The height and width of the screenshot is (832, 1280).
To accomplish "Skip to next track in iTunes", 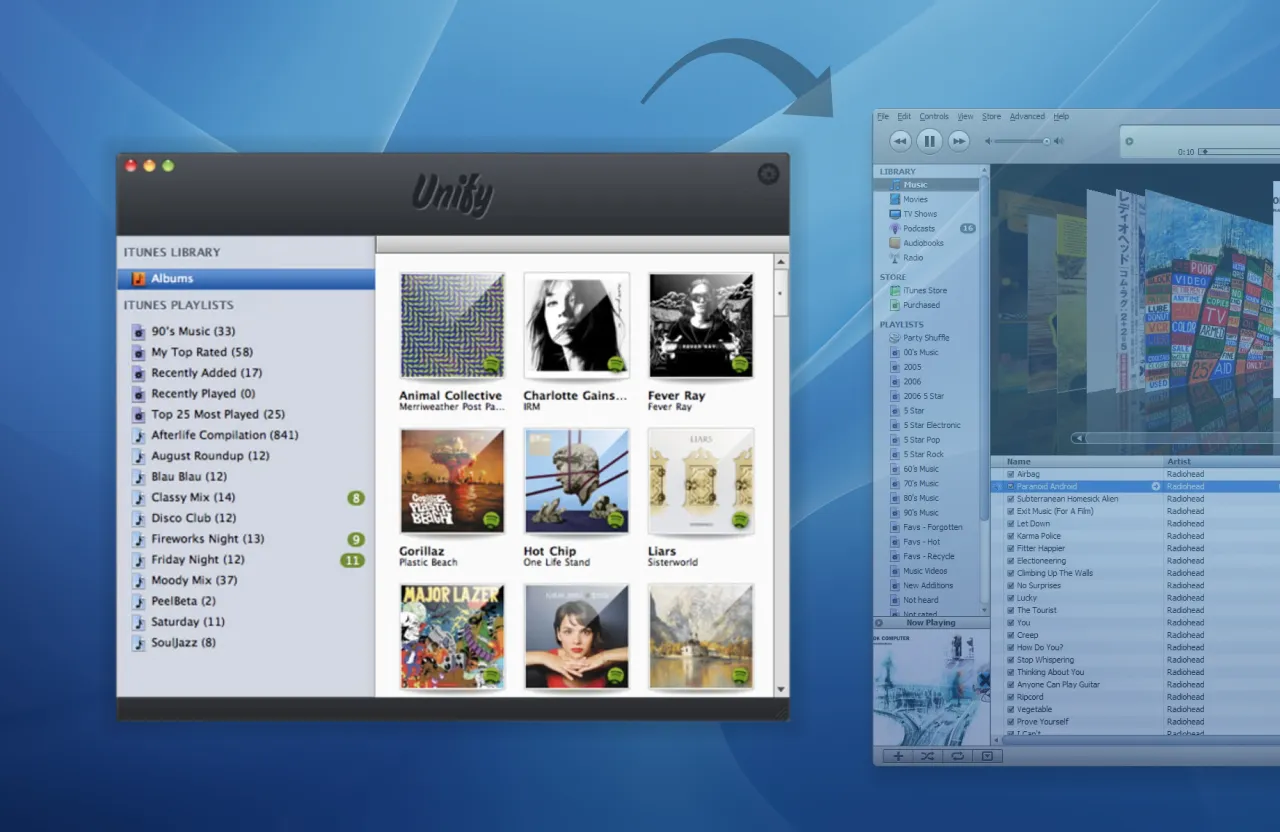I will (958, 141).
